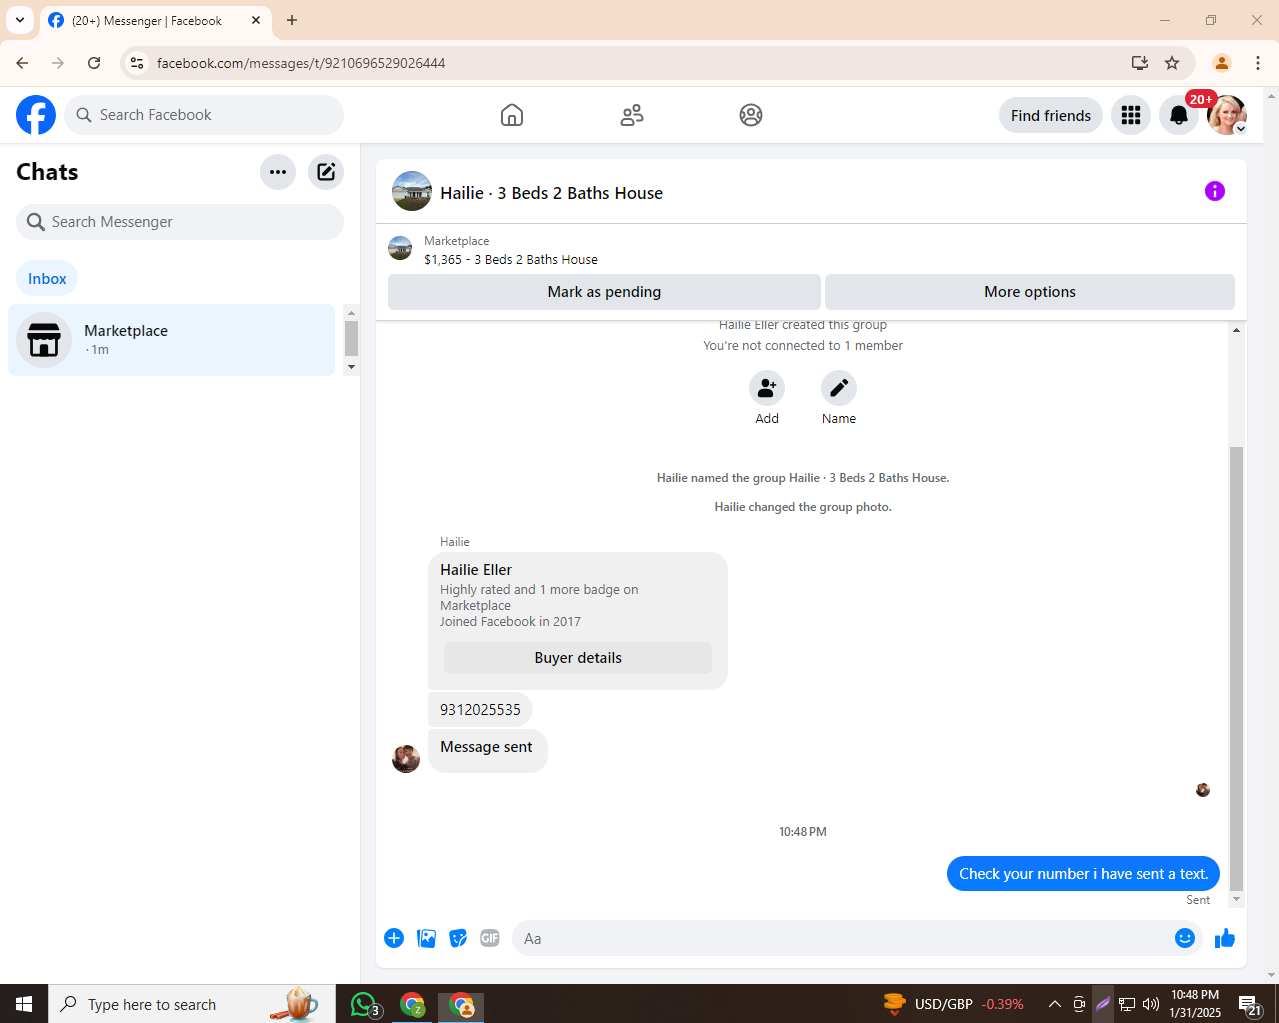Click the address bar URL
The image size is (1279, 1023).
301,63
